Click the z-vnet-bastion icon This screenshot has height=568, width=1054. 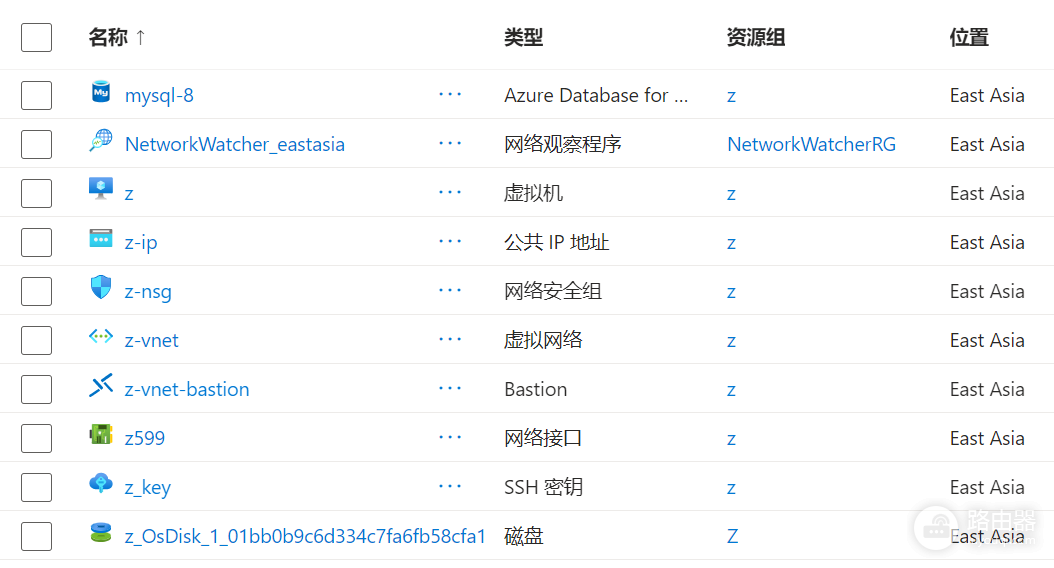click(x=101, y=385)
